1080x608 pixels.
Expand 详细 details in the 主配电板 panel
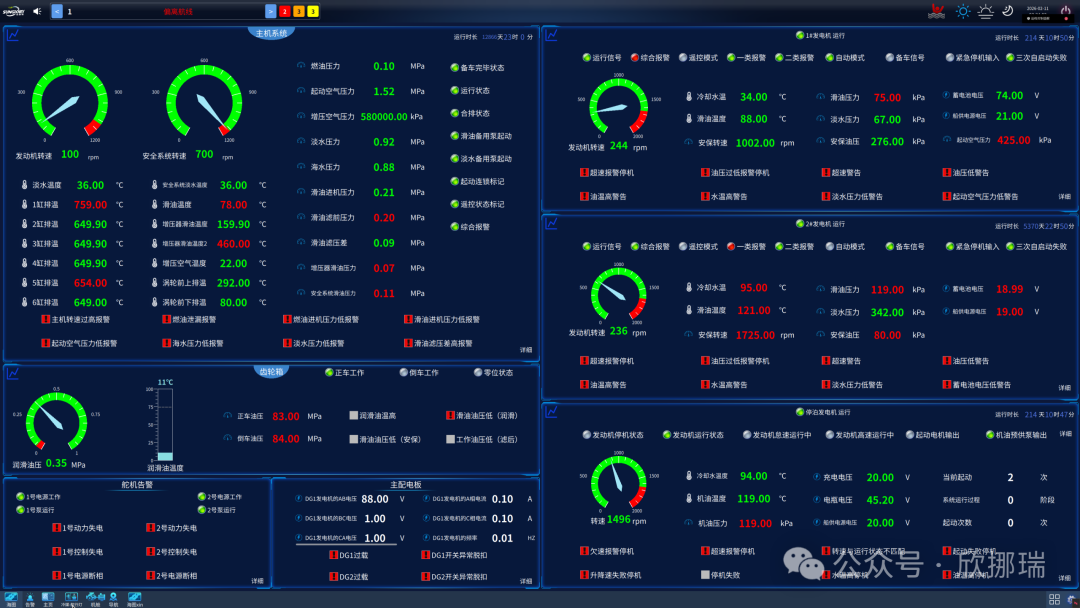point(526,581)
